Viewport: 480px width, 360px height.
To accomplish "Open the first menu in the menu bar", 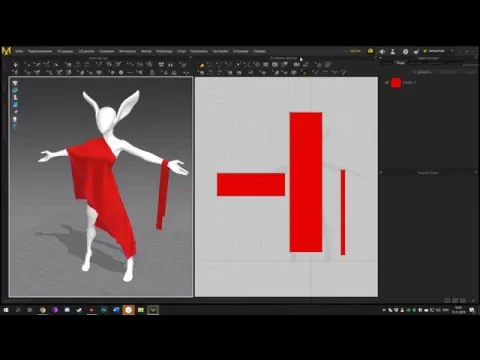I will coord(19,51).
